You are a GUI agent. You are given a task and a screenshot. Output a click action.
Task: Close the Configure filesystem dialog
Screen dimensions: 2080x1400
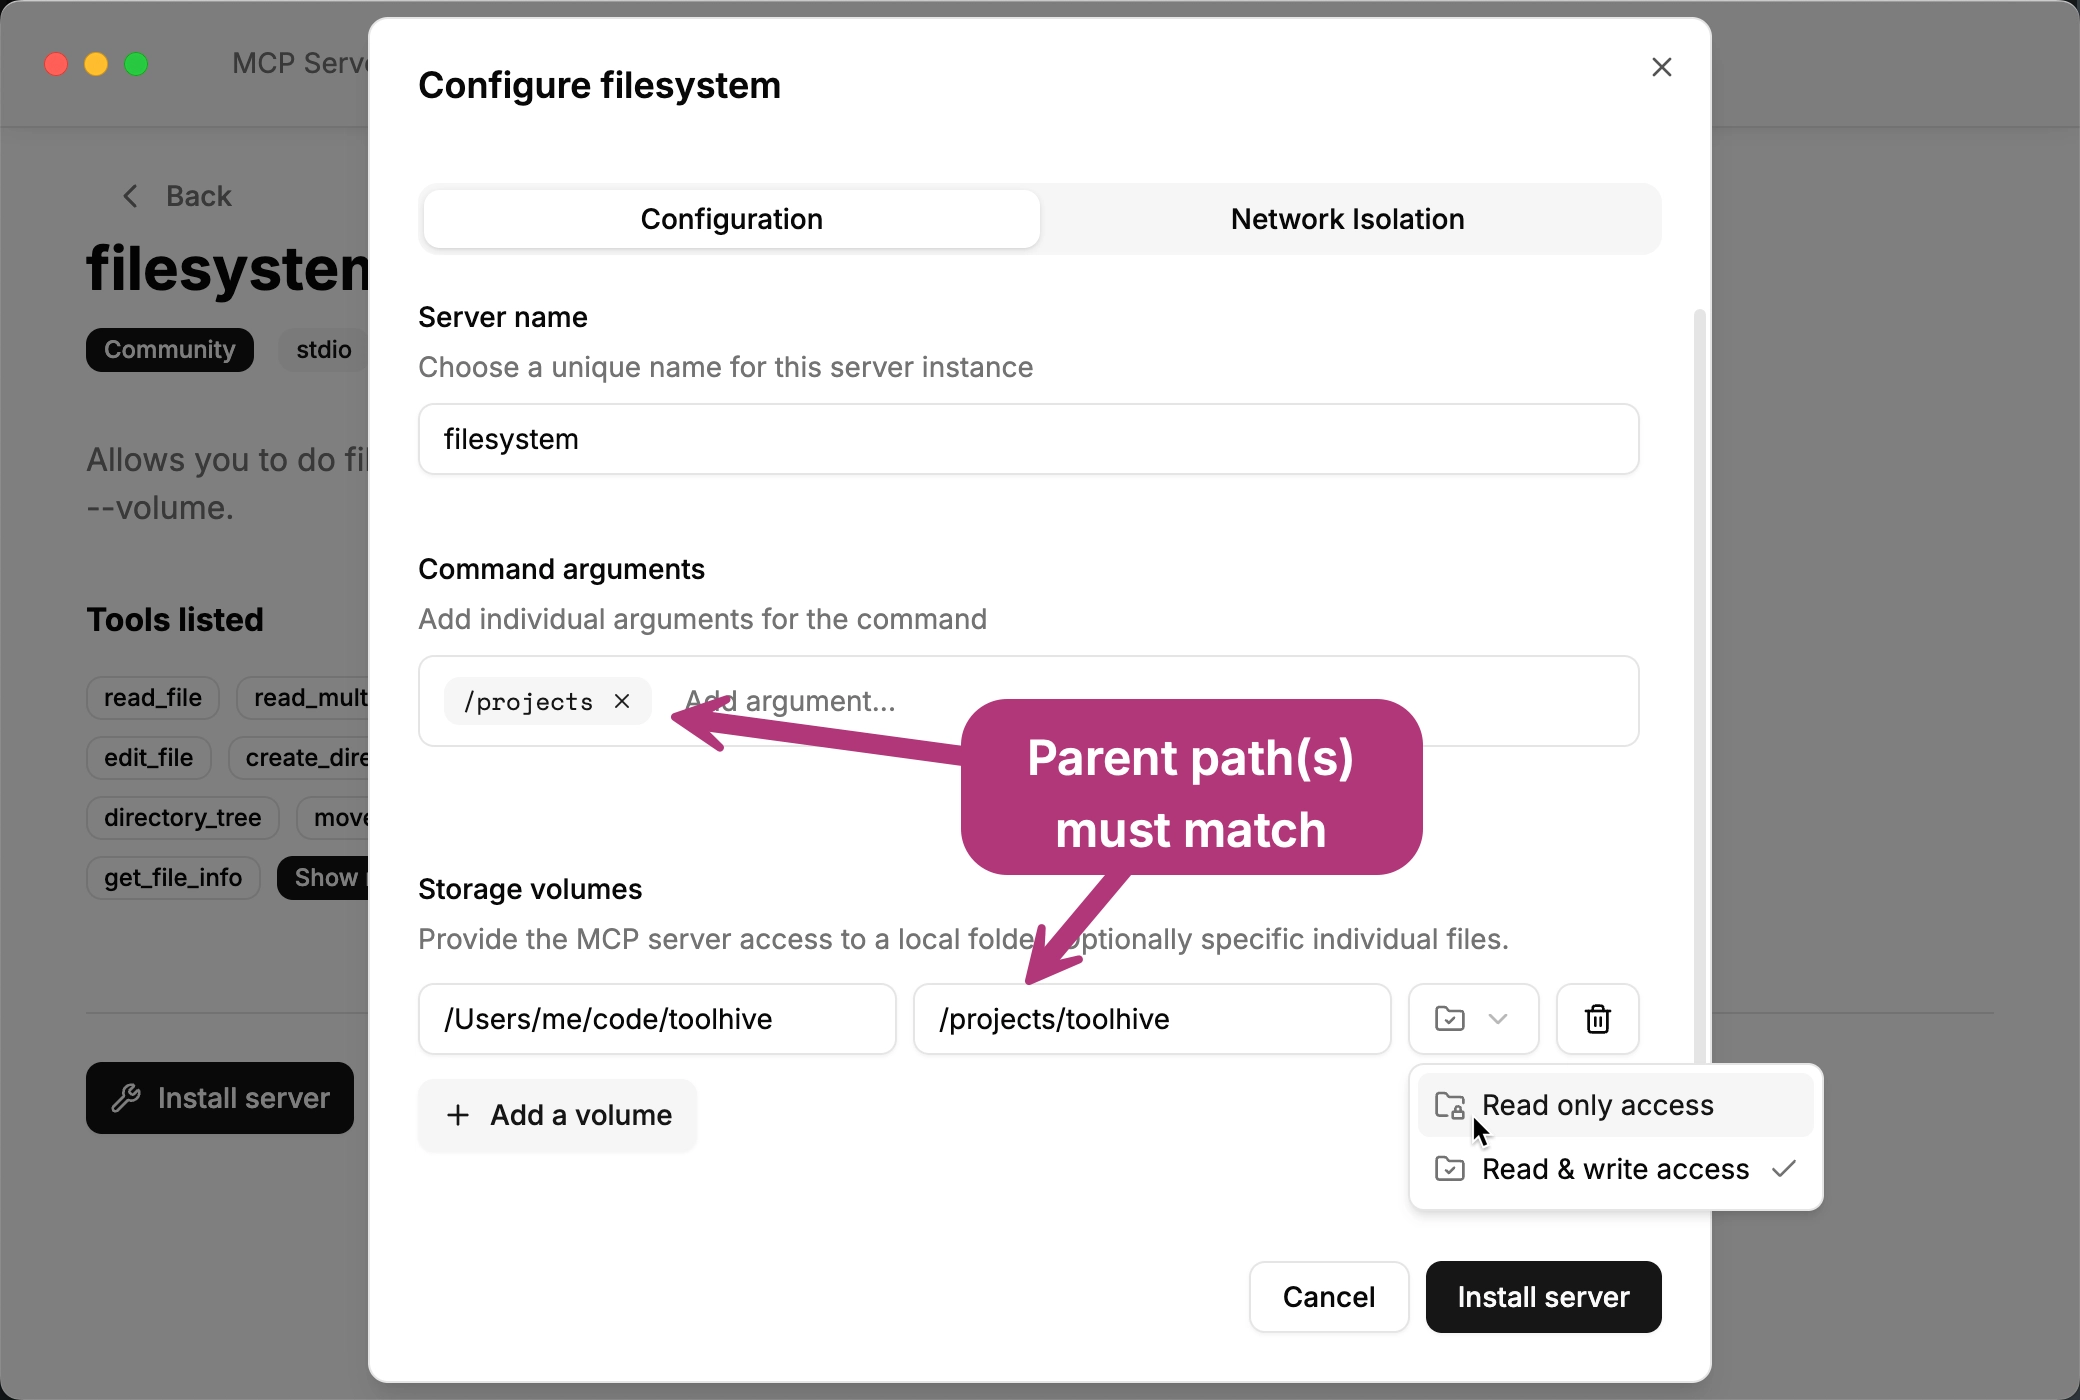[x=1661, y=67]
